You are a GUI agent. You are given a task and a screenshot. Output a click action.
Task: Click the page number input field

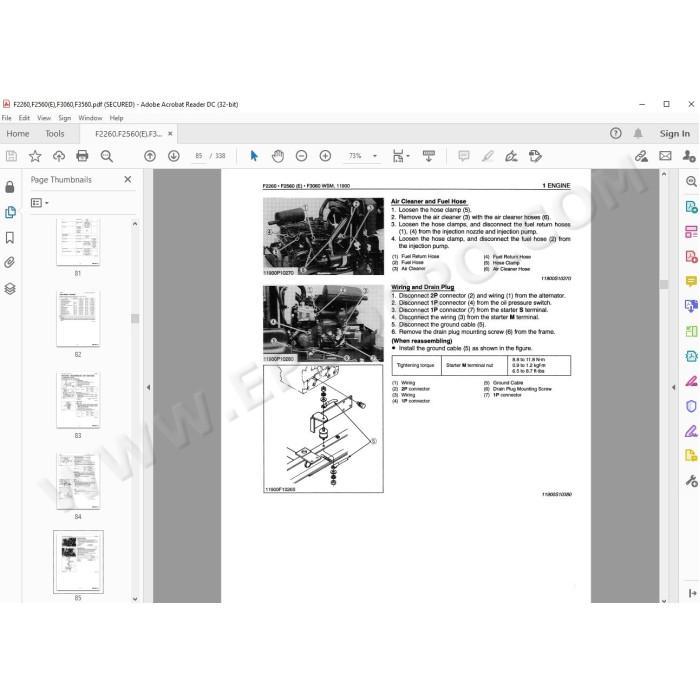click(x=199, y=156)
